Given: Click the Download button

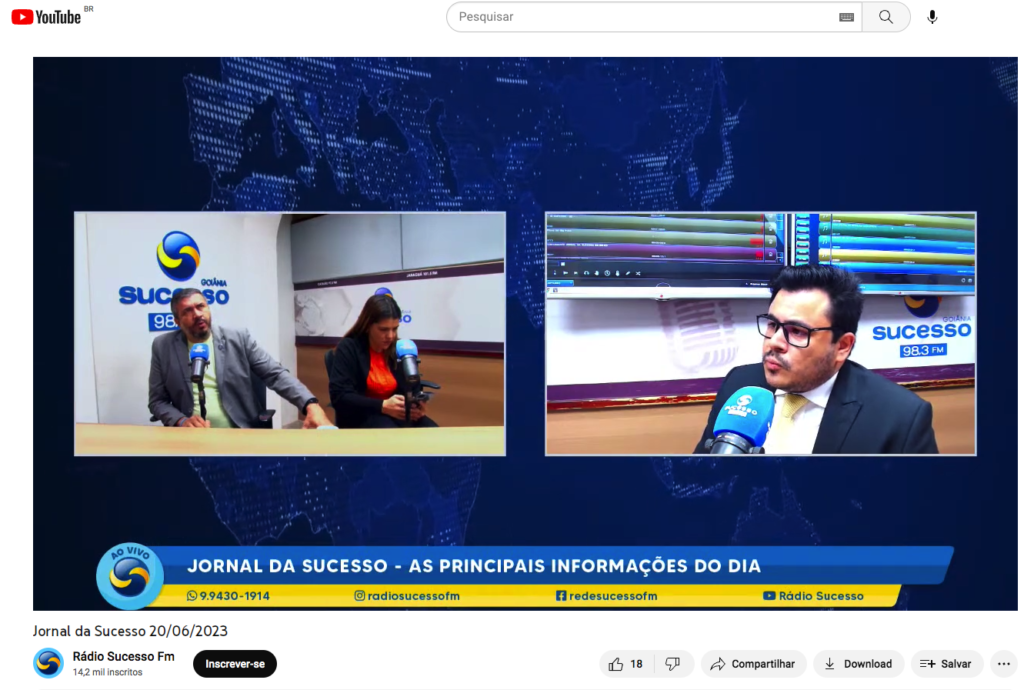Looking at the screenshot, I should click(x=857, y=664).
